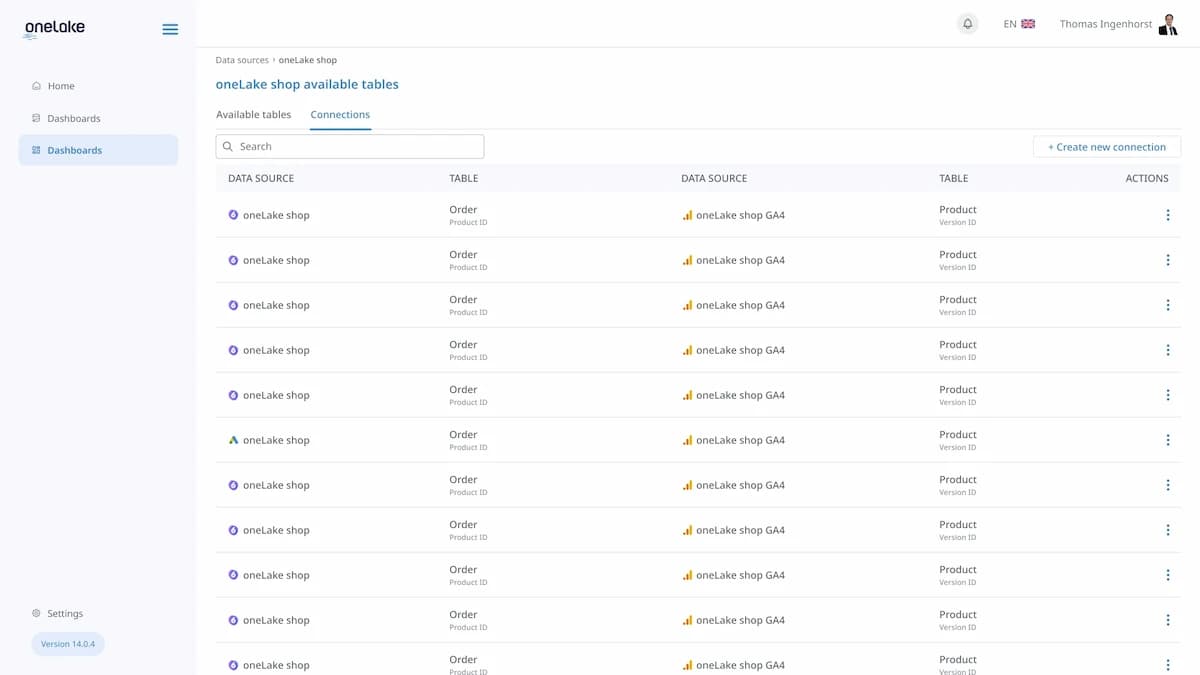Follow the Data sources breadcrumb link
Screen dimensions: 1200x675
point(242,60)
